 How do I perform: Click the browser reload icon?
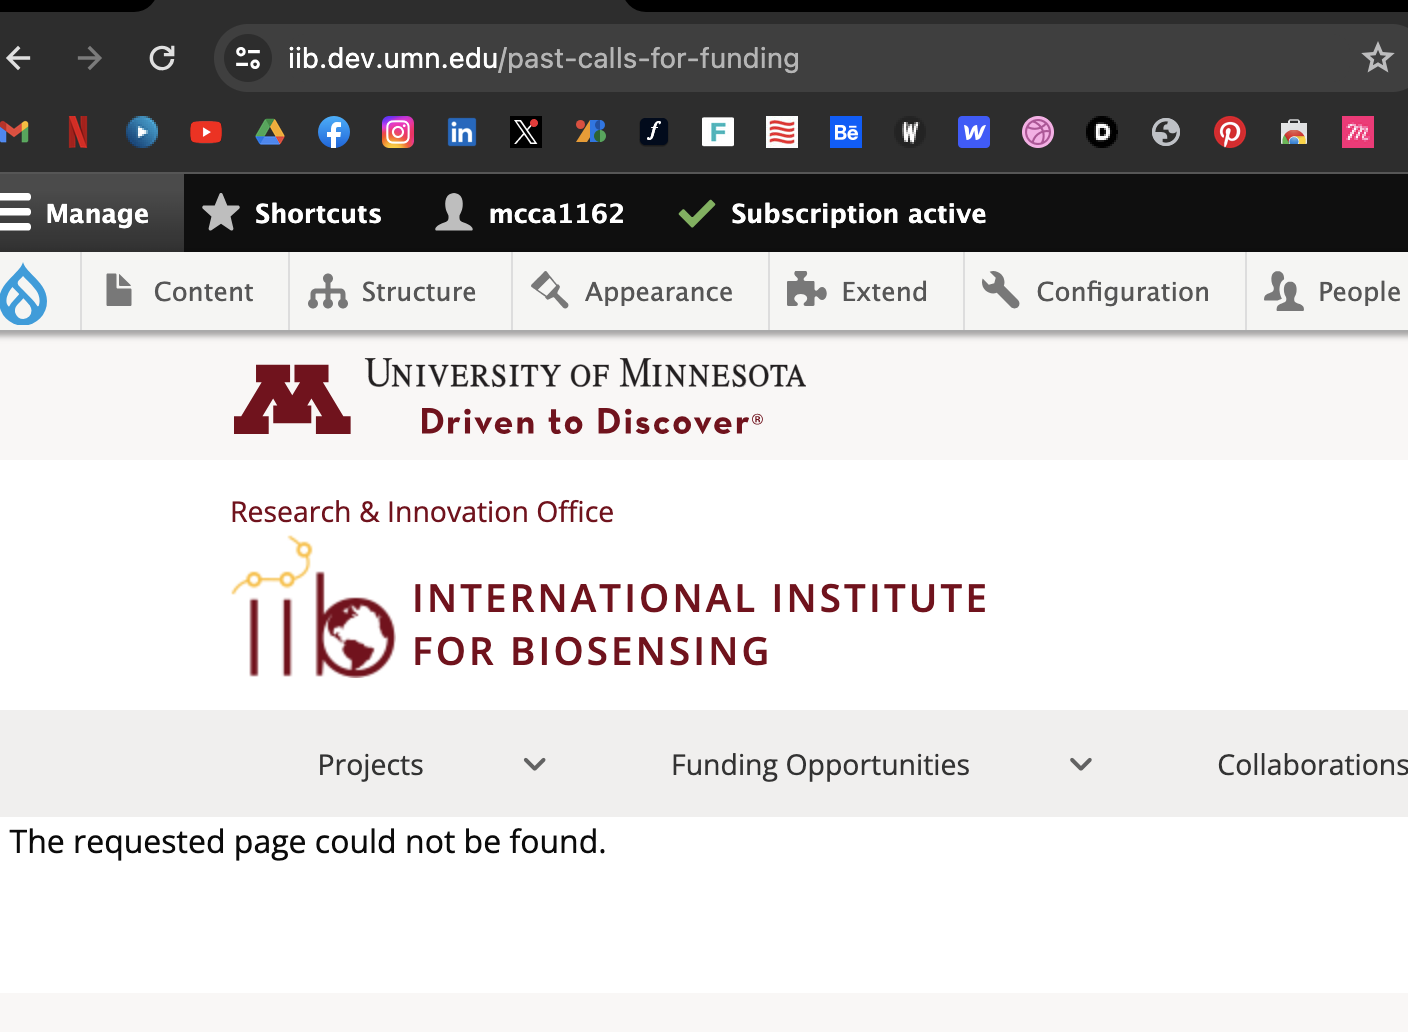[162, 58]
